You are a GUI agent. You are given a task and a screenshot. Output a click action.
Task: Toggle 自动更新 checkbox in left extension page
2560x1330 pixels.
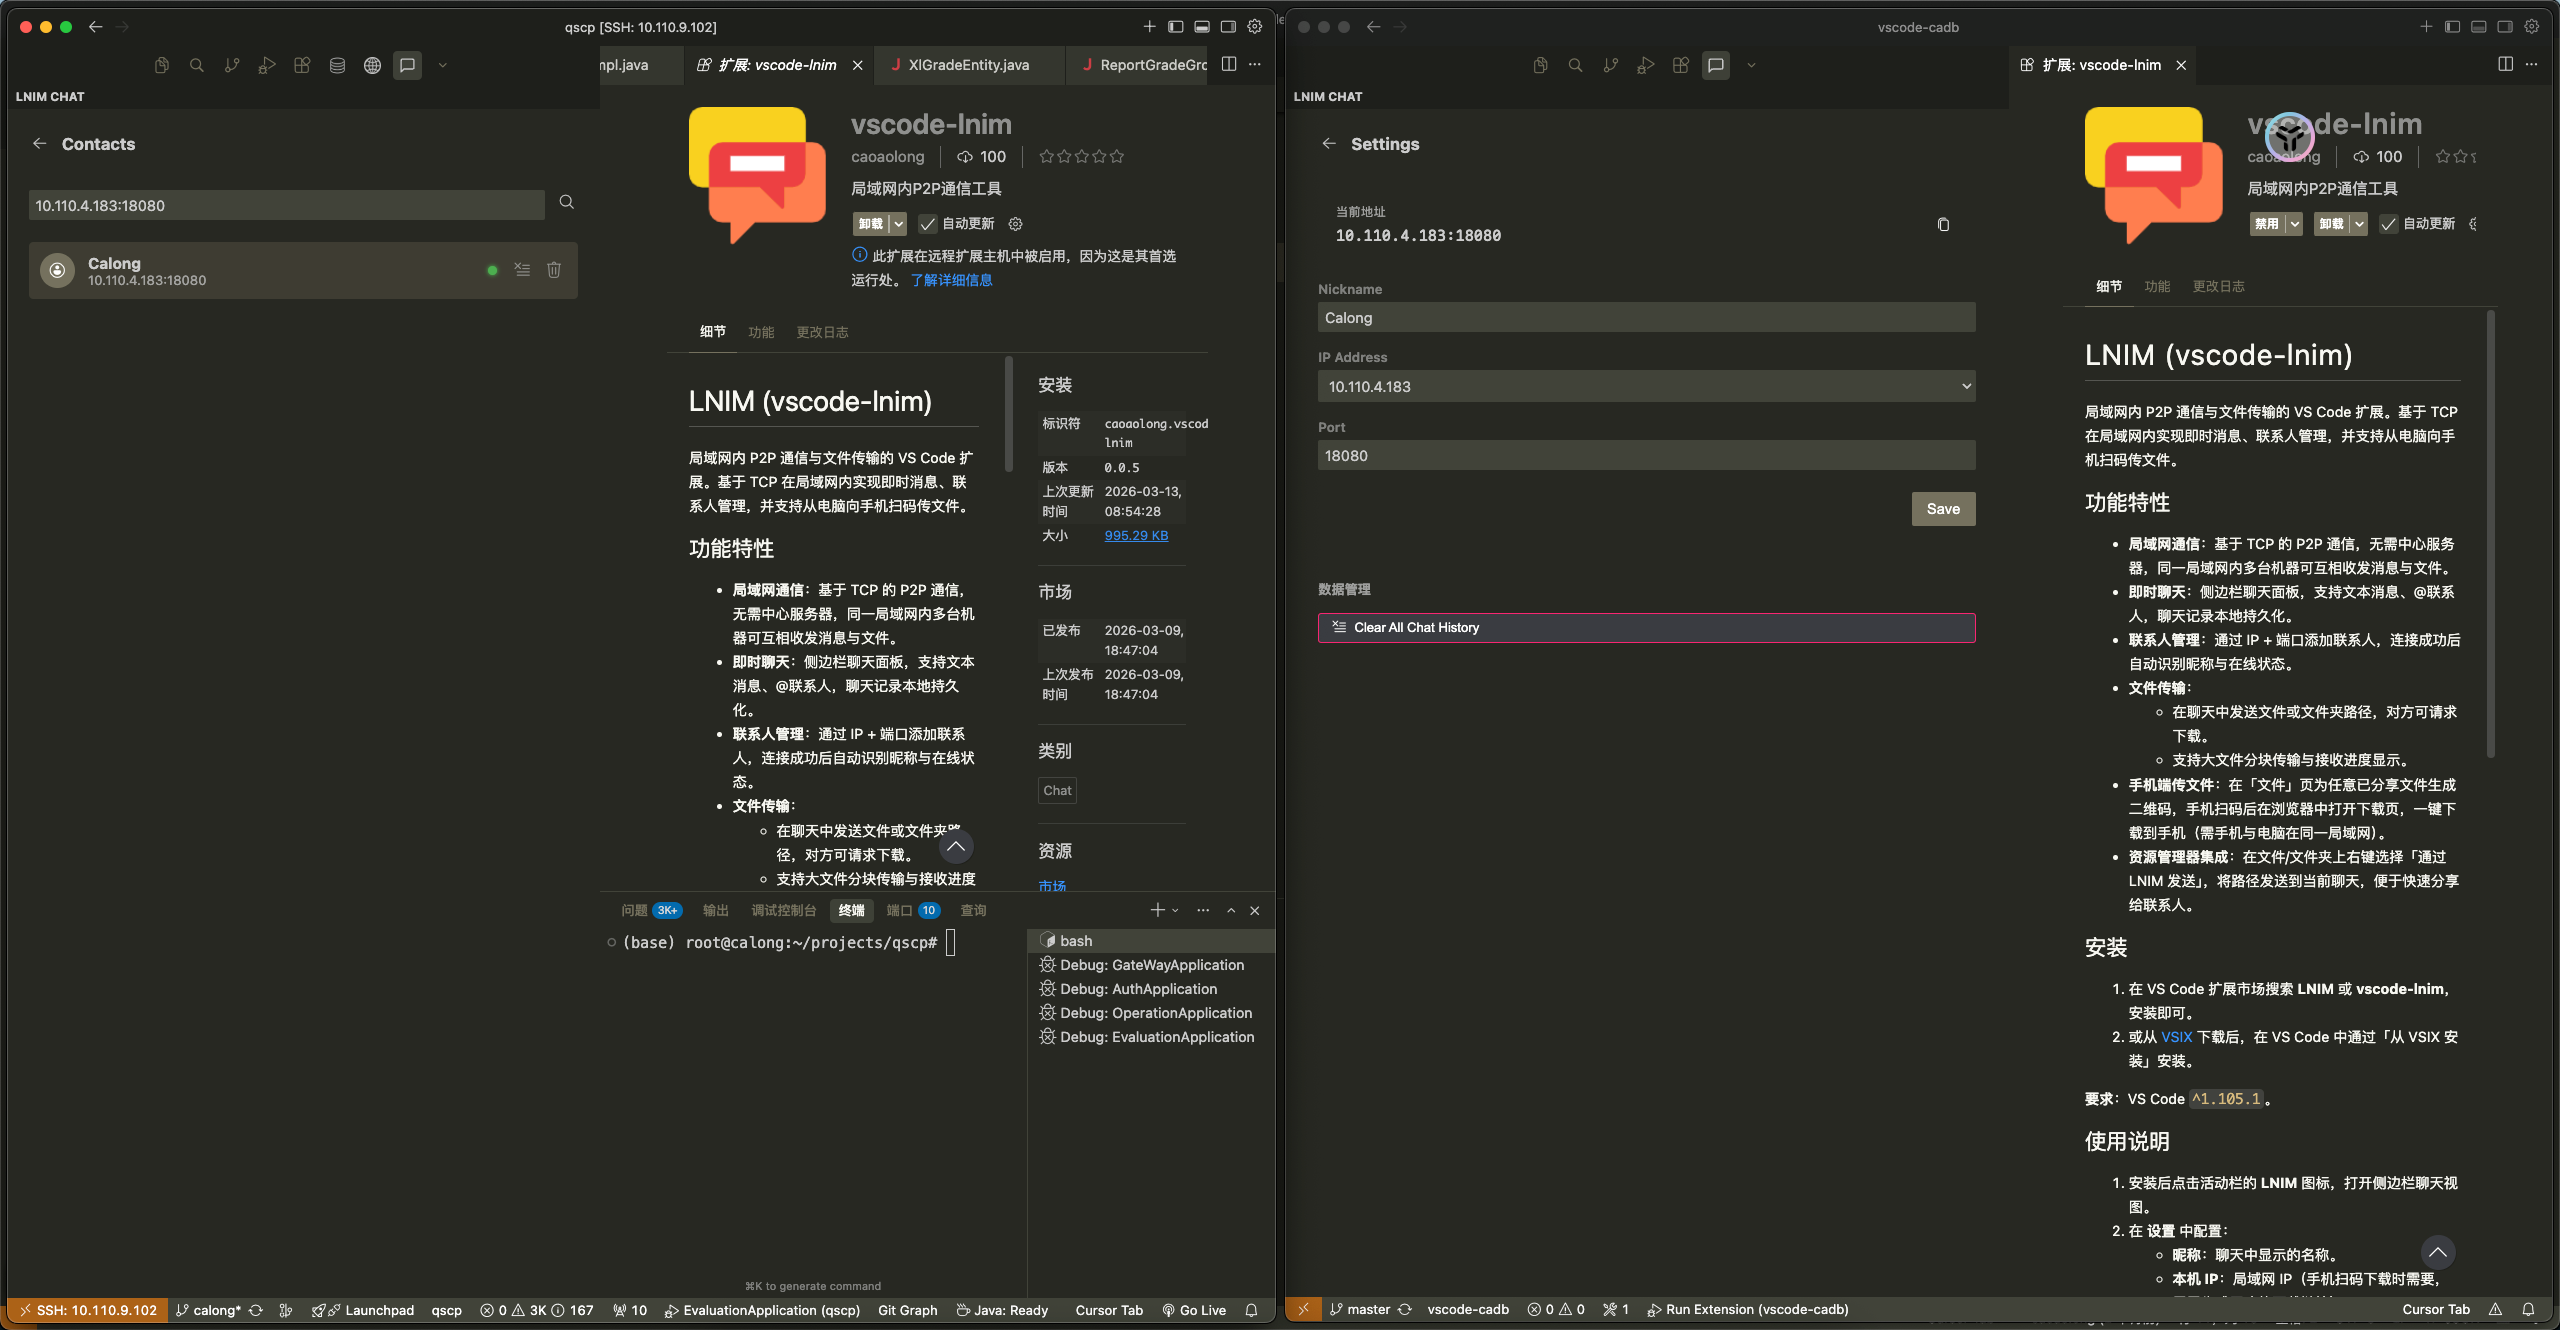(928, 224)
